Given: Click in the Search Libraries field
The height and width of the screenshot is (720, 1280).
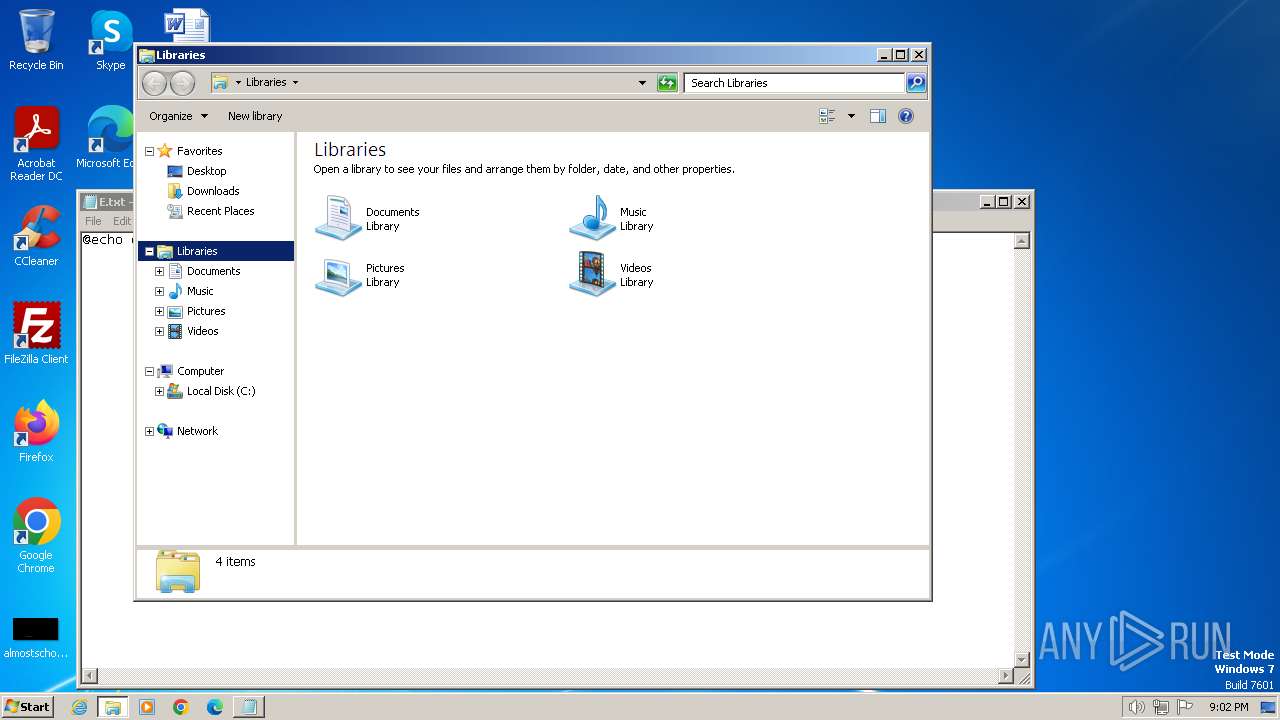Looking at the screenshot, I should click(795, 83).
